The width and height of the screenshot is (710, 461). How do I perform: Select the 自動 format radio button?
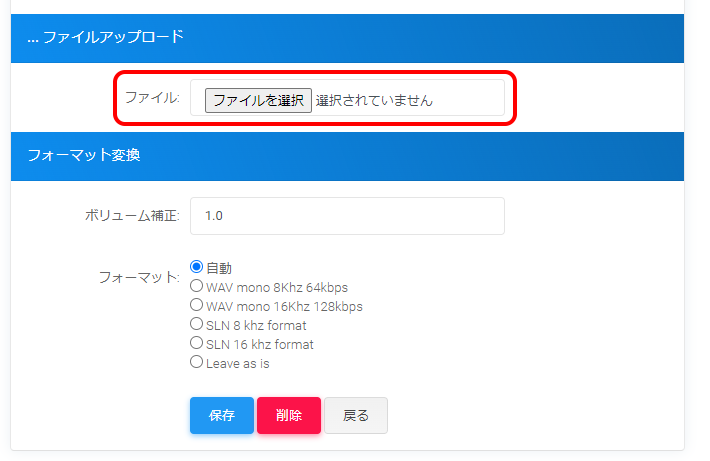click(197, 267)
